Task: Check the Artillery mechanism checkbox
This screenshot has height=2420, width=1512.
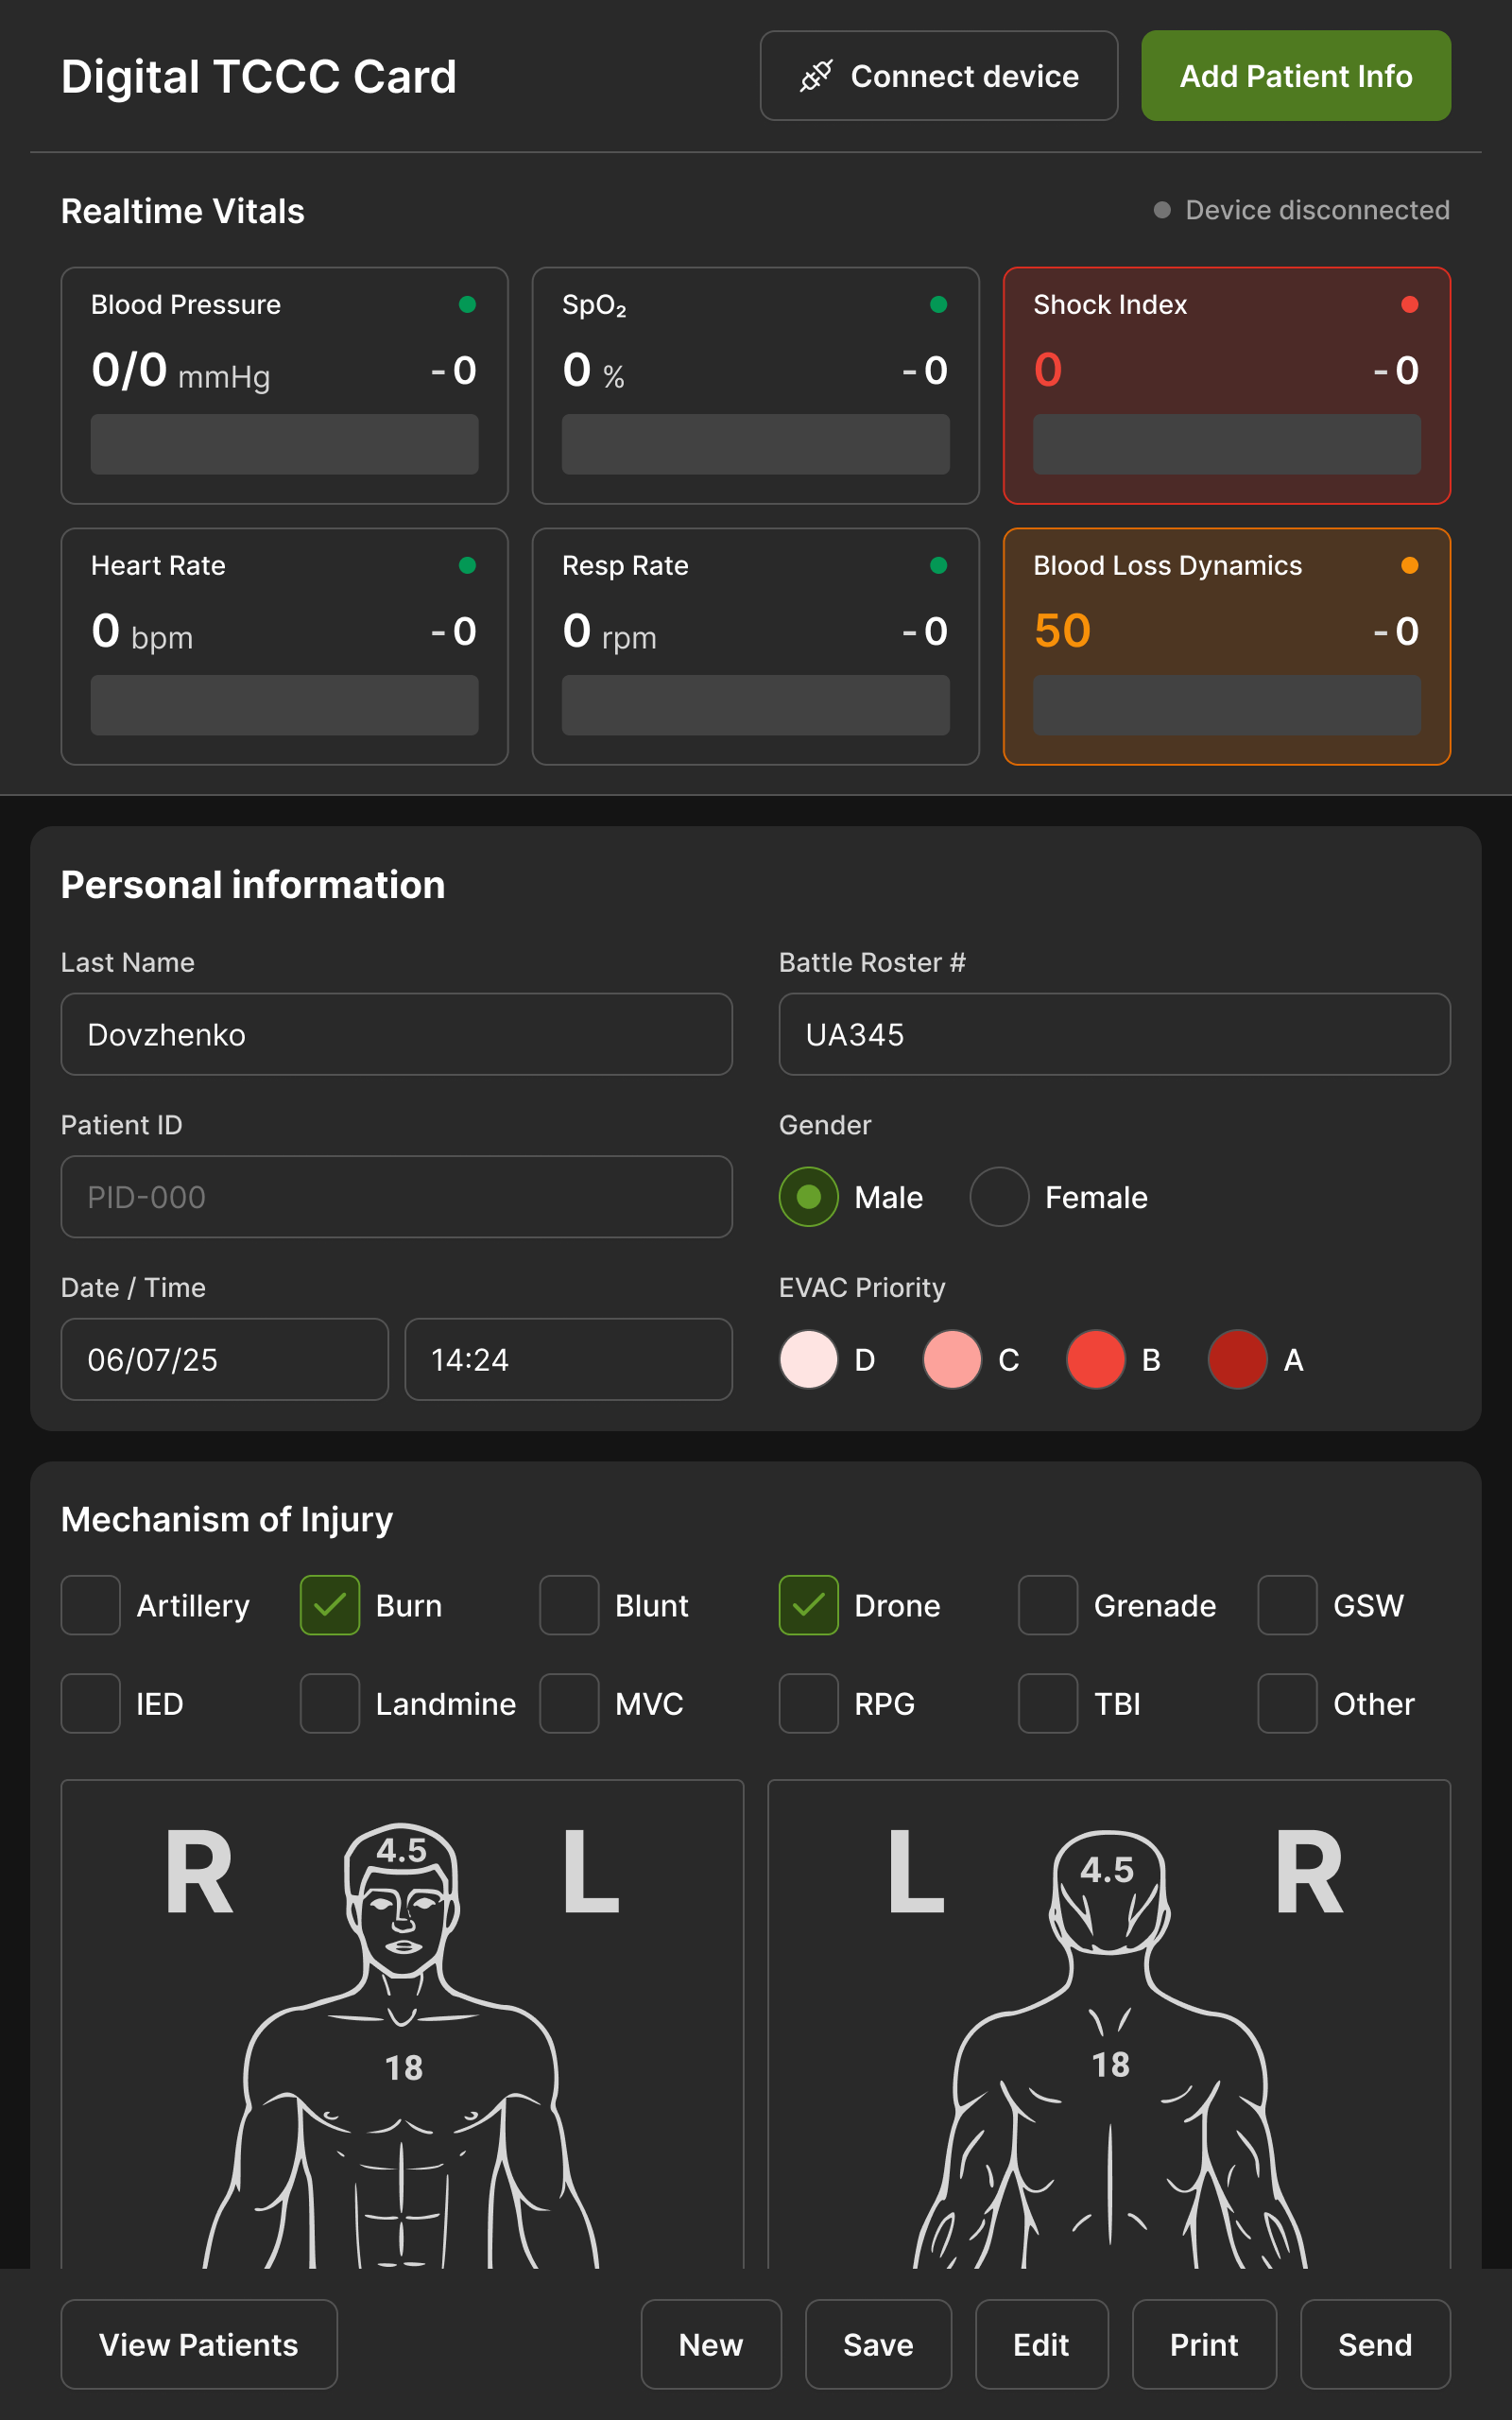Action: coord(91,1605)
